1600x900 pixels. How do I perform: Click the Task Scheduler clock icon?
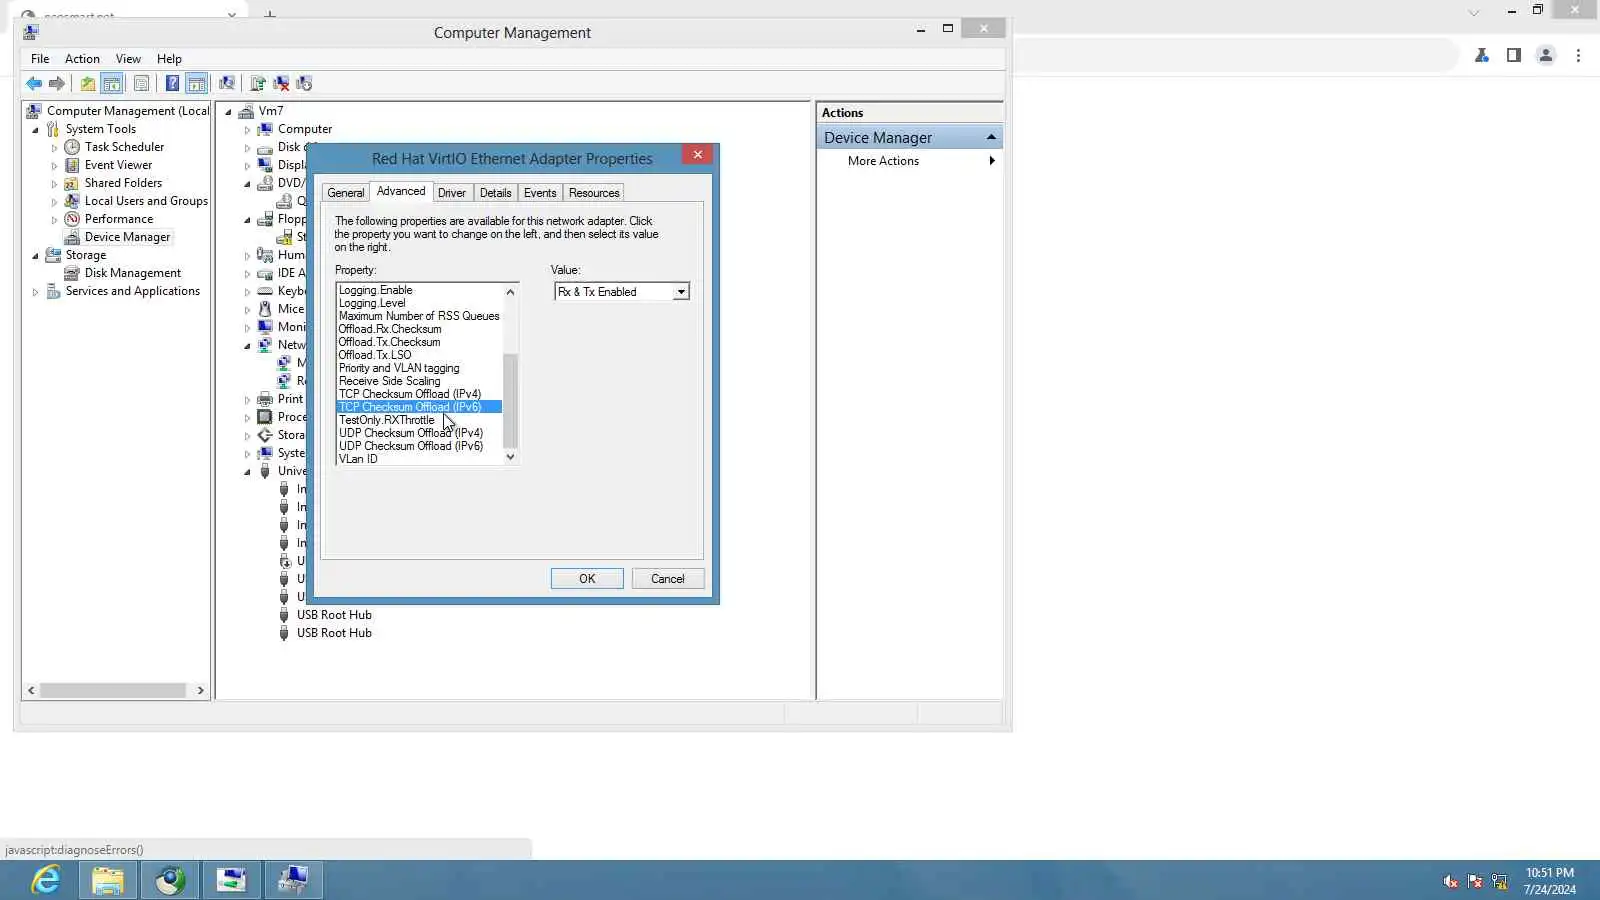tap(72, 147)
